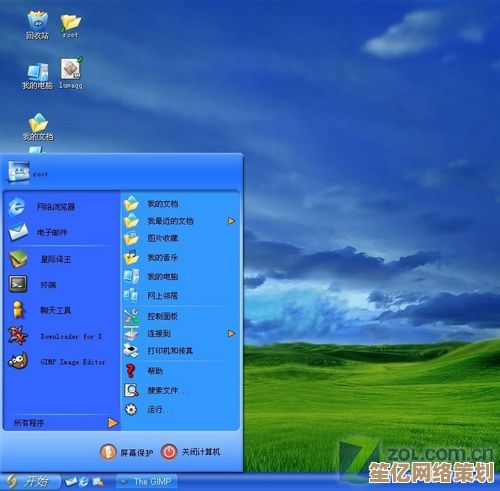Open the 我的电脑 desktop icon

tap(37, 76)
